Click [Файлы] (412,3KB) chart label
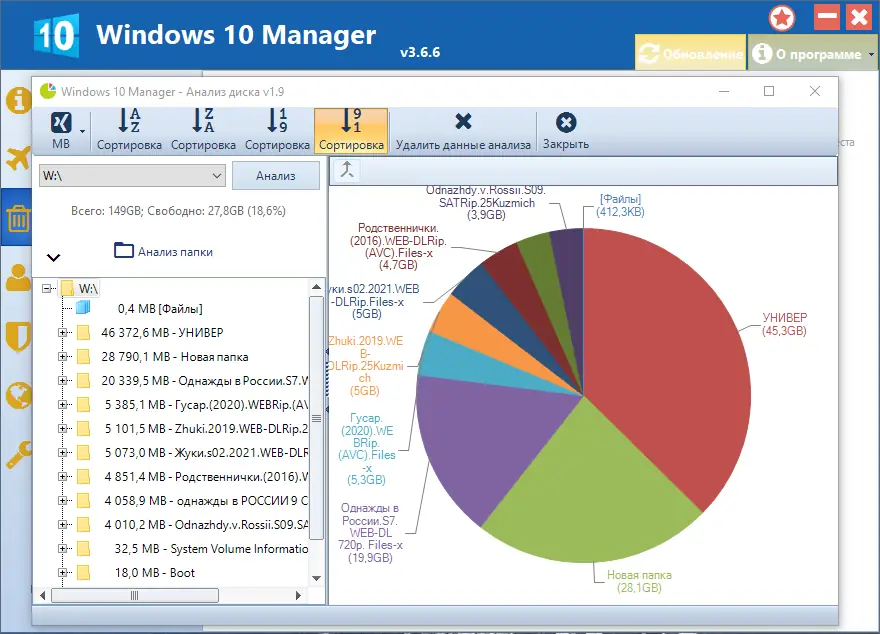Viewport: 880px width, 634px height. (620, 205)
